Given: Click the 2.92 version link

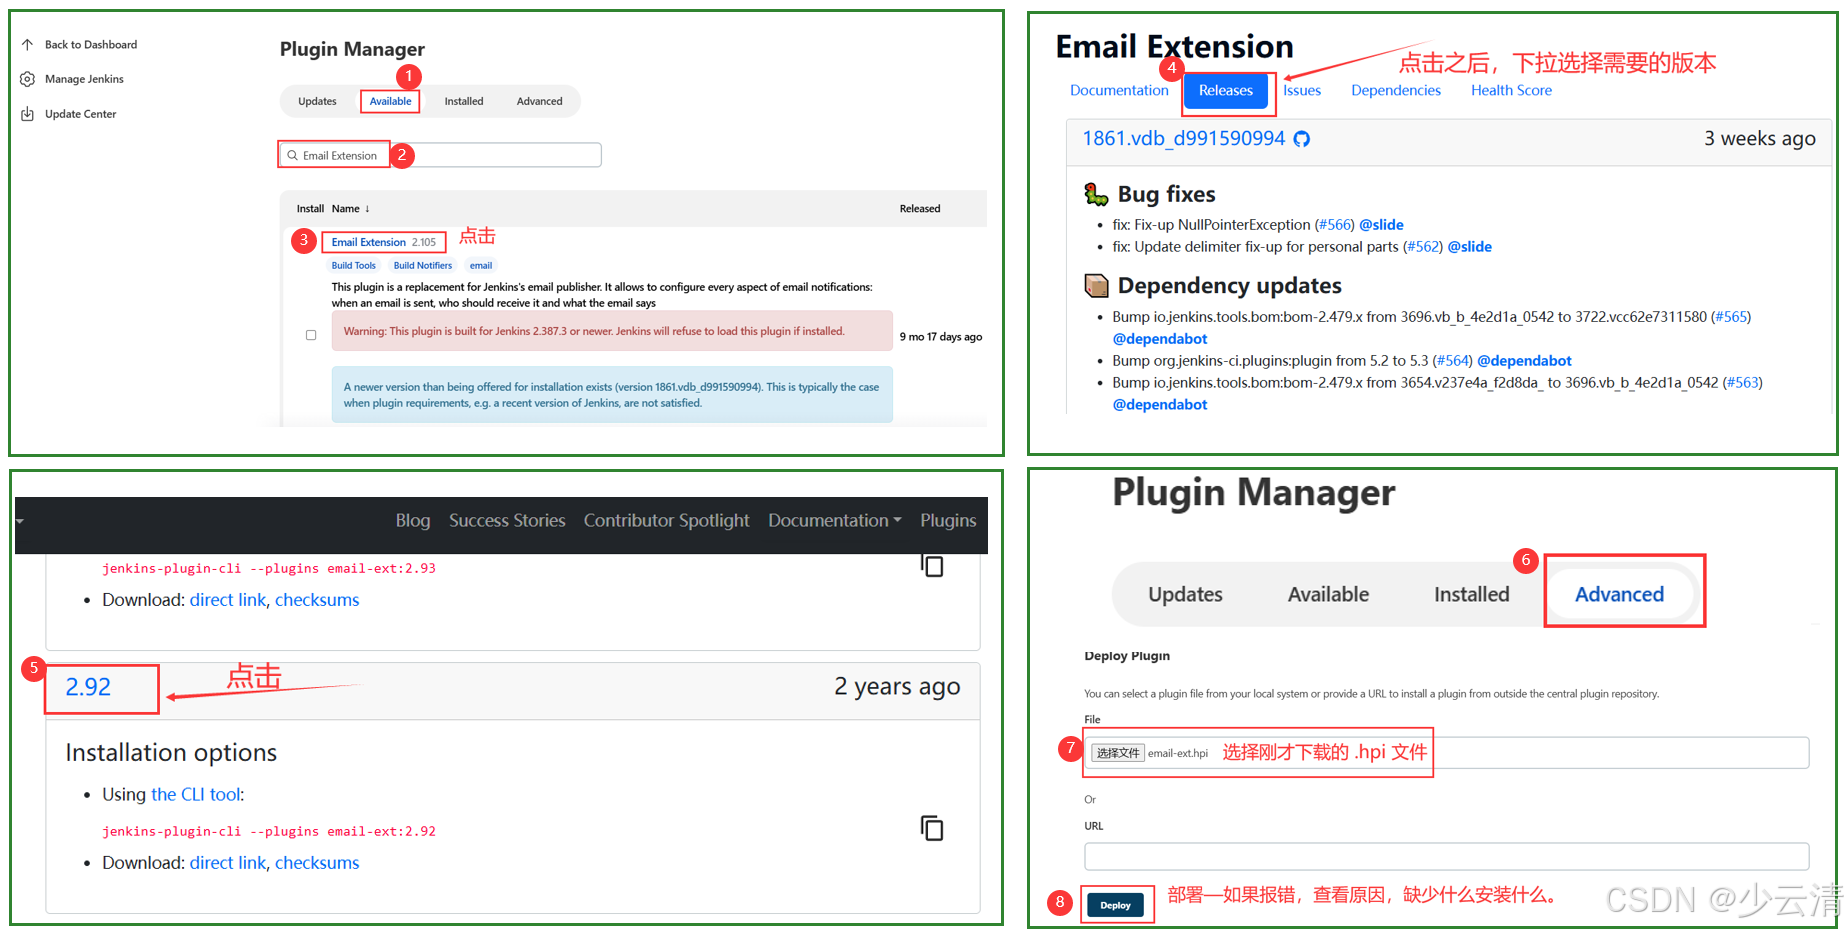Looking at the screenshot, I should point(88,687).
